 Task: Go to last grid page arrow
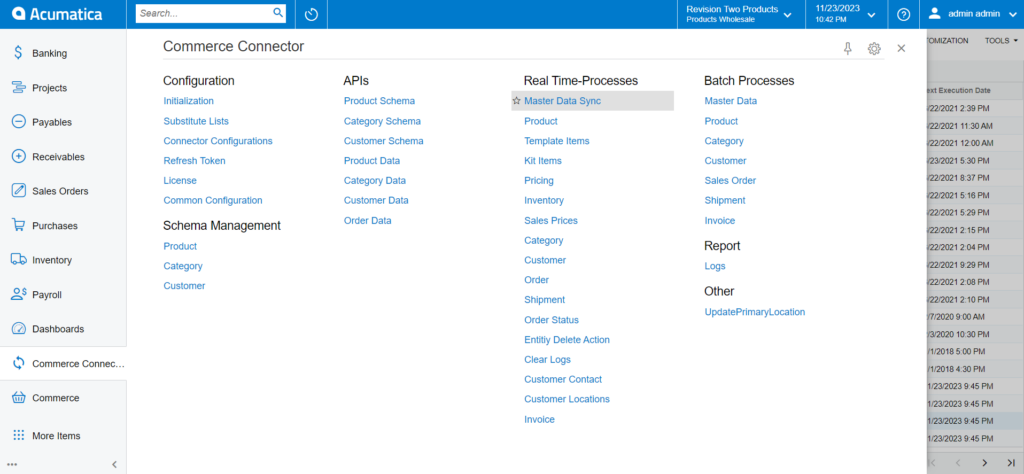1011,462
